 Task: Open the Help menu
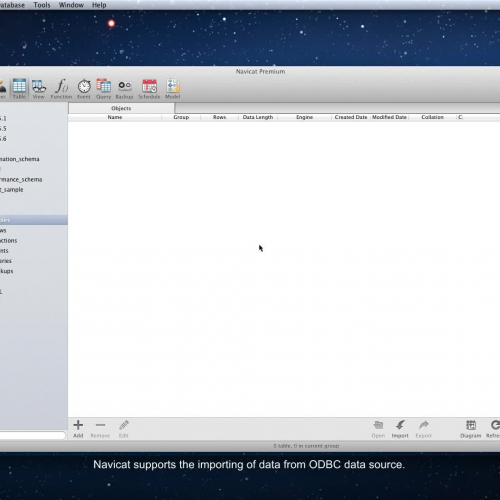tap(99, 5)
